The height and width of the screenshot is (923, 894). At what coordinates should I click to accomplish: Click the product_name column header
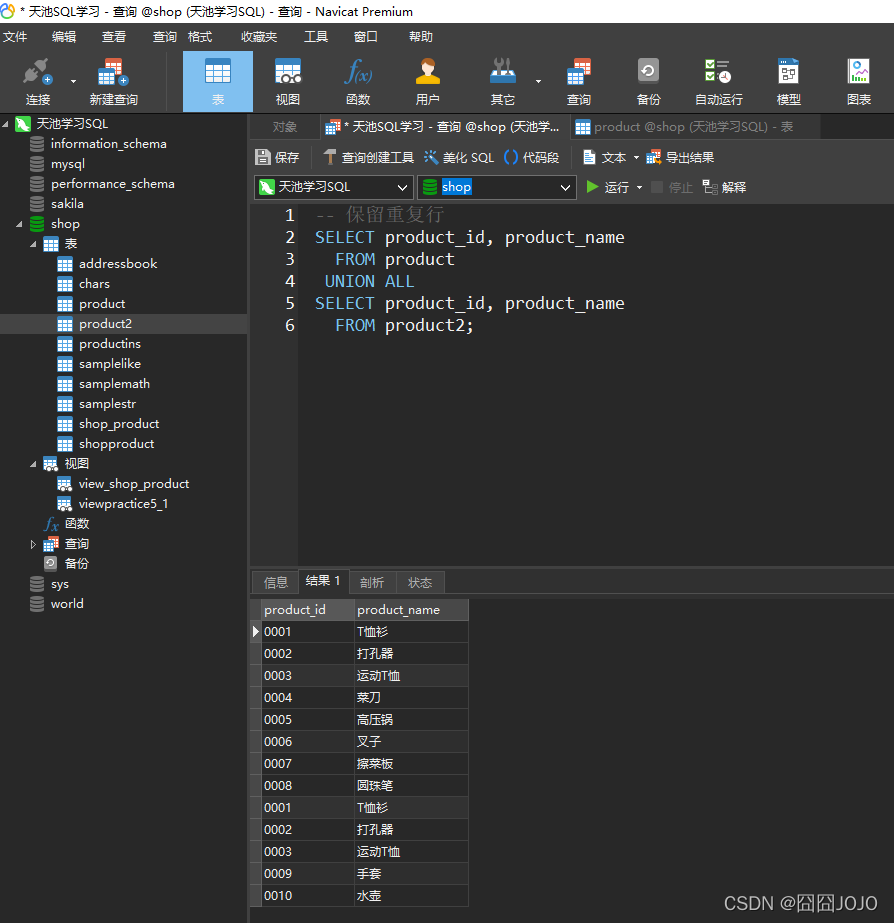pos(411,610)
